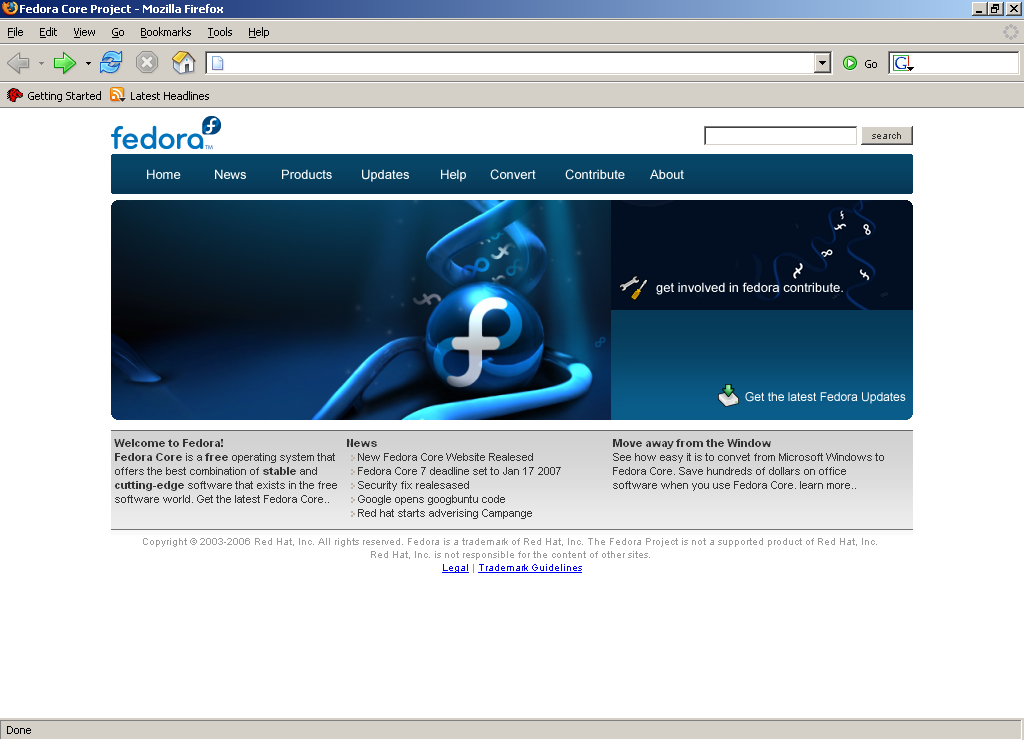Open 'Security fix realesased' news item

coord(413,485)
